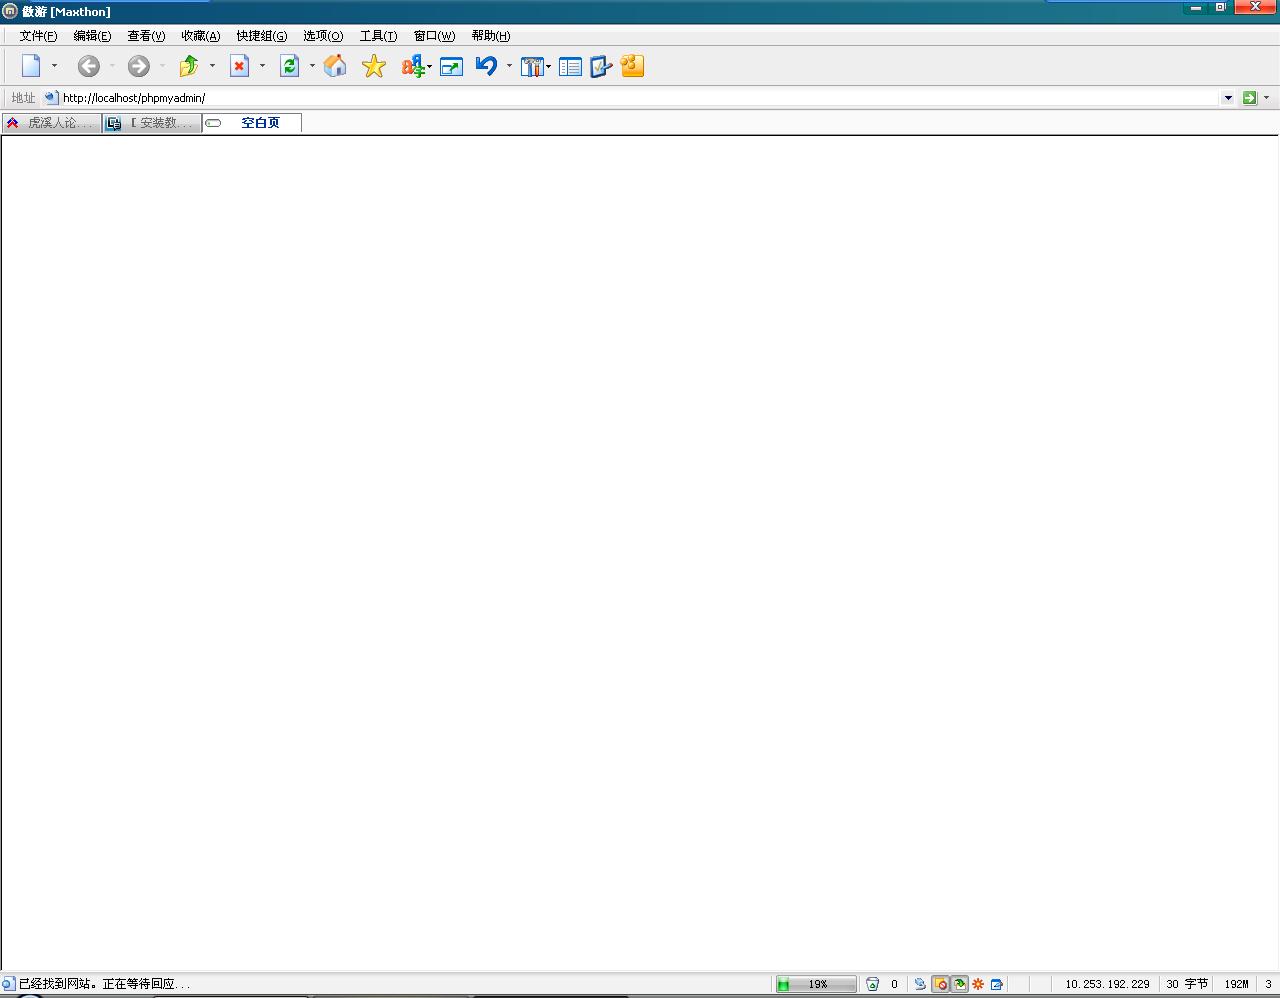The width and height of the screenshot is (1280, 998).
Task: Open the 编辑(E) menu
Action: (92, 36)
